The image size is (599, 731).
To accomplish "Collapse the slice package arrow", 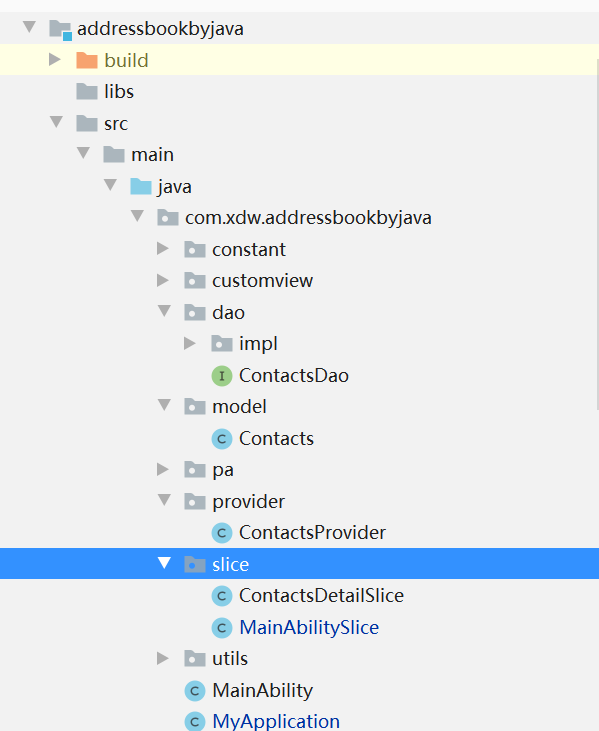I will (x=164, y=563).
